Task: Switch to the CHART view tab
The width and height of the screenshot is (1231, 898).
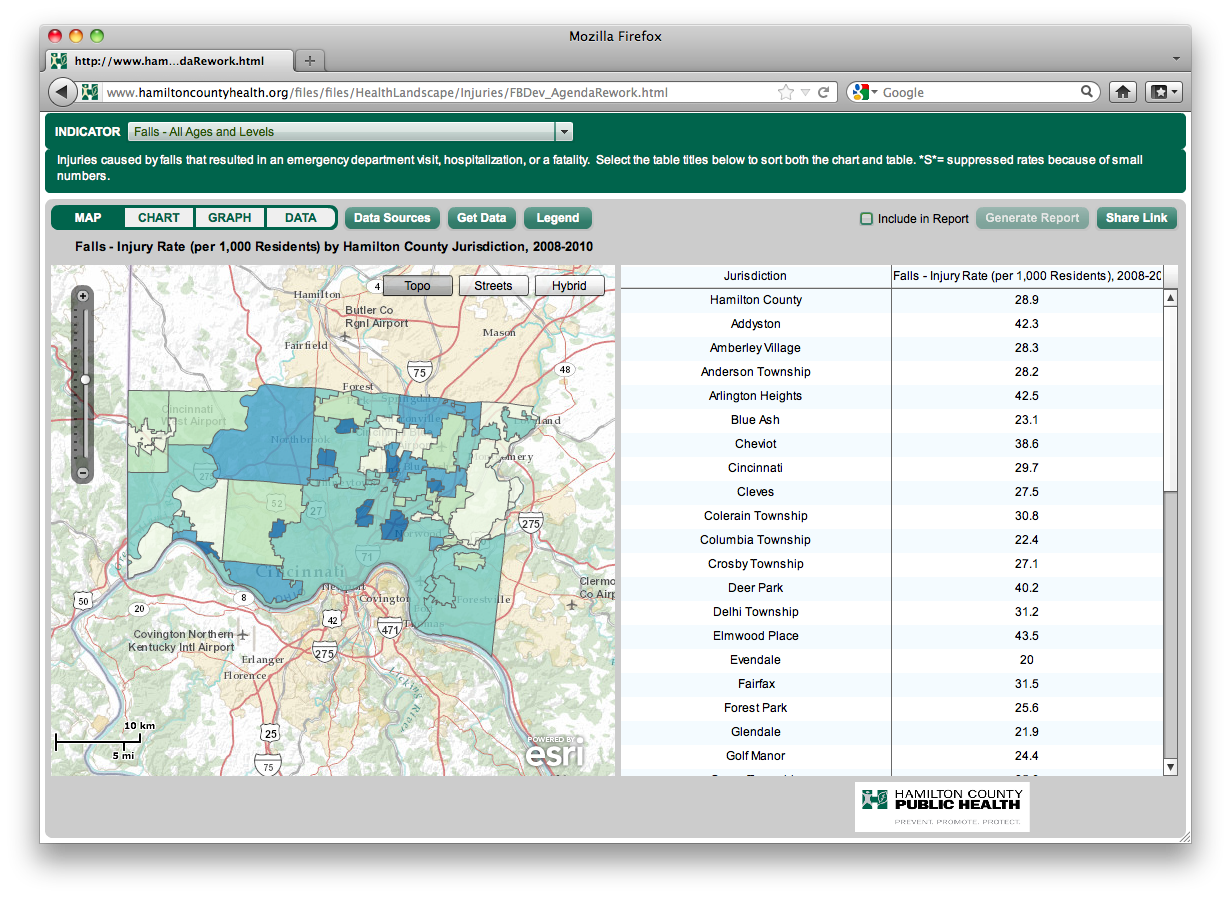Action: (159, 218)
